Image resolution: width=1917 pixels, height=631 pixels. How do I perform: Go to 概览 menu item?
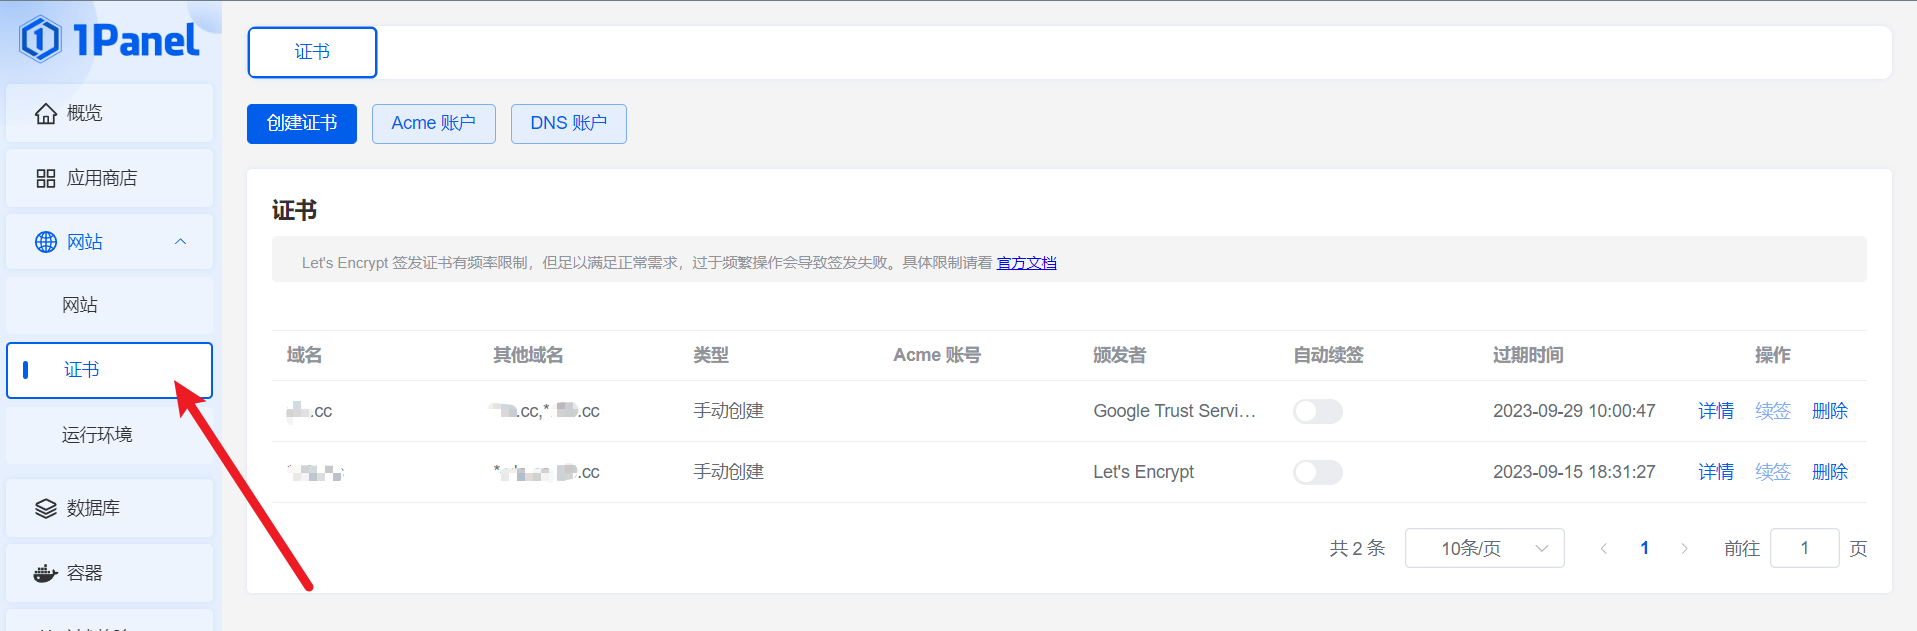(110, 113)
